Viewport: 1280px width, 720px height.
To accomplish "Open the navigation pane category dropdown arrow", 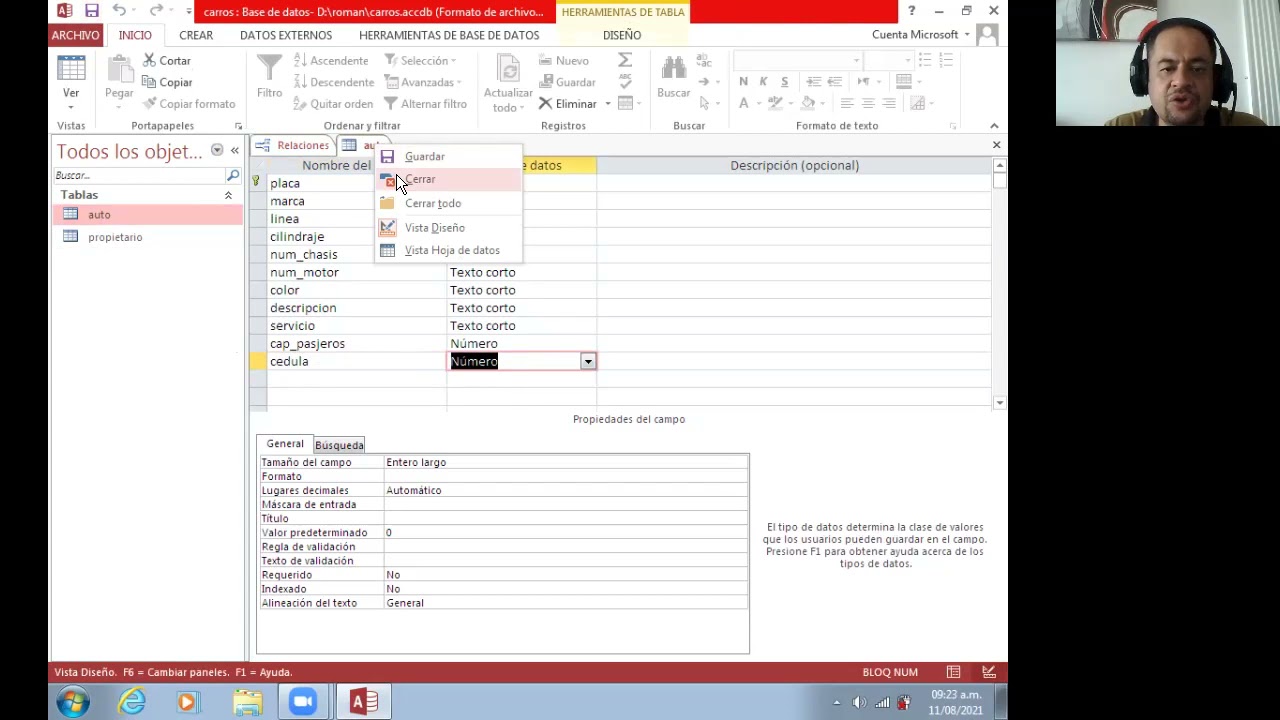I will tap(217, 151).
